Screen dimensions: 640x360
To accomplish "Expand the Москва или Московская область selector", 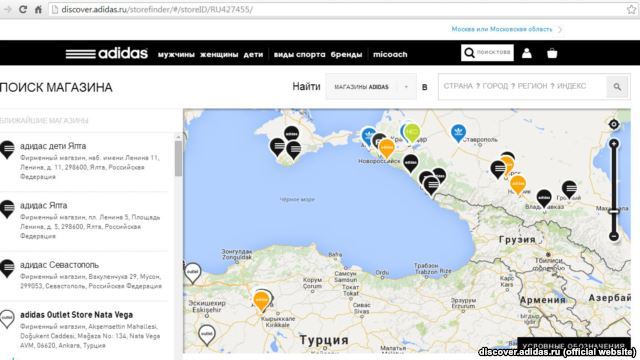I will [506, 29].
